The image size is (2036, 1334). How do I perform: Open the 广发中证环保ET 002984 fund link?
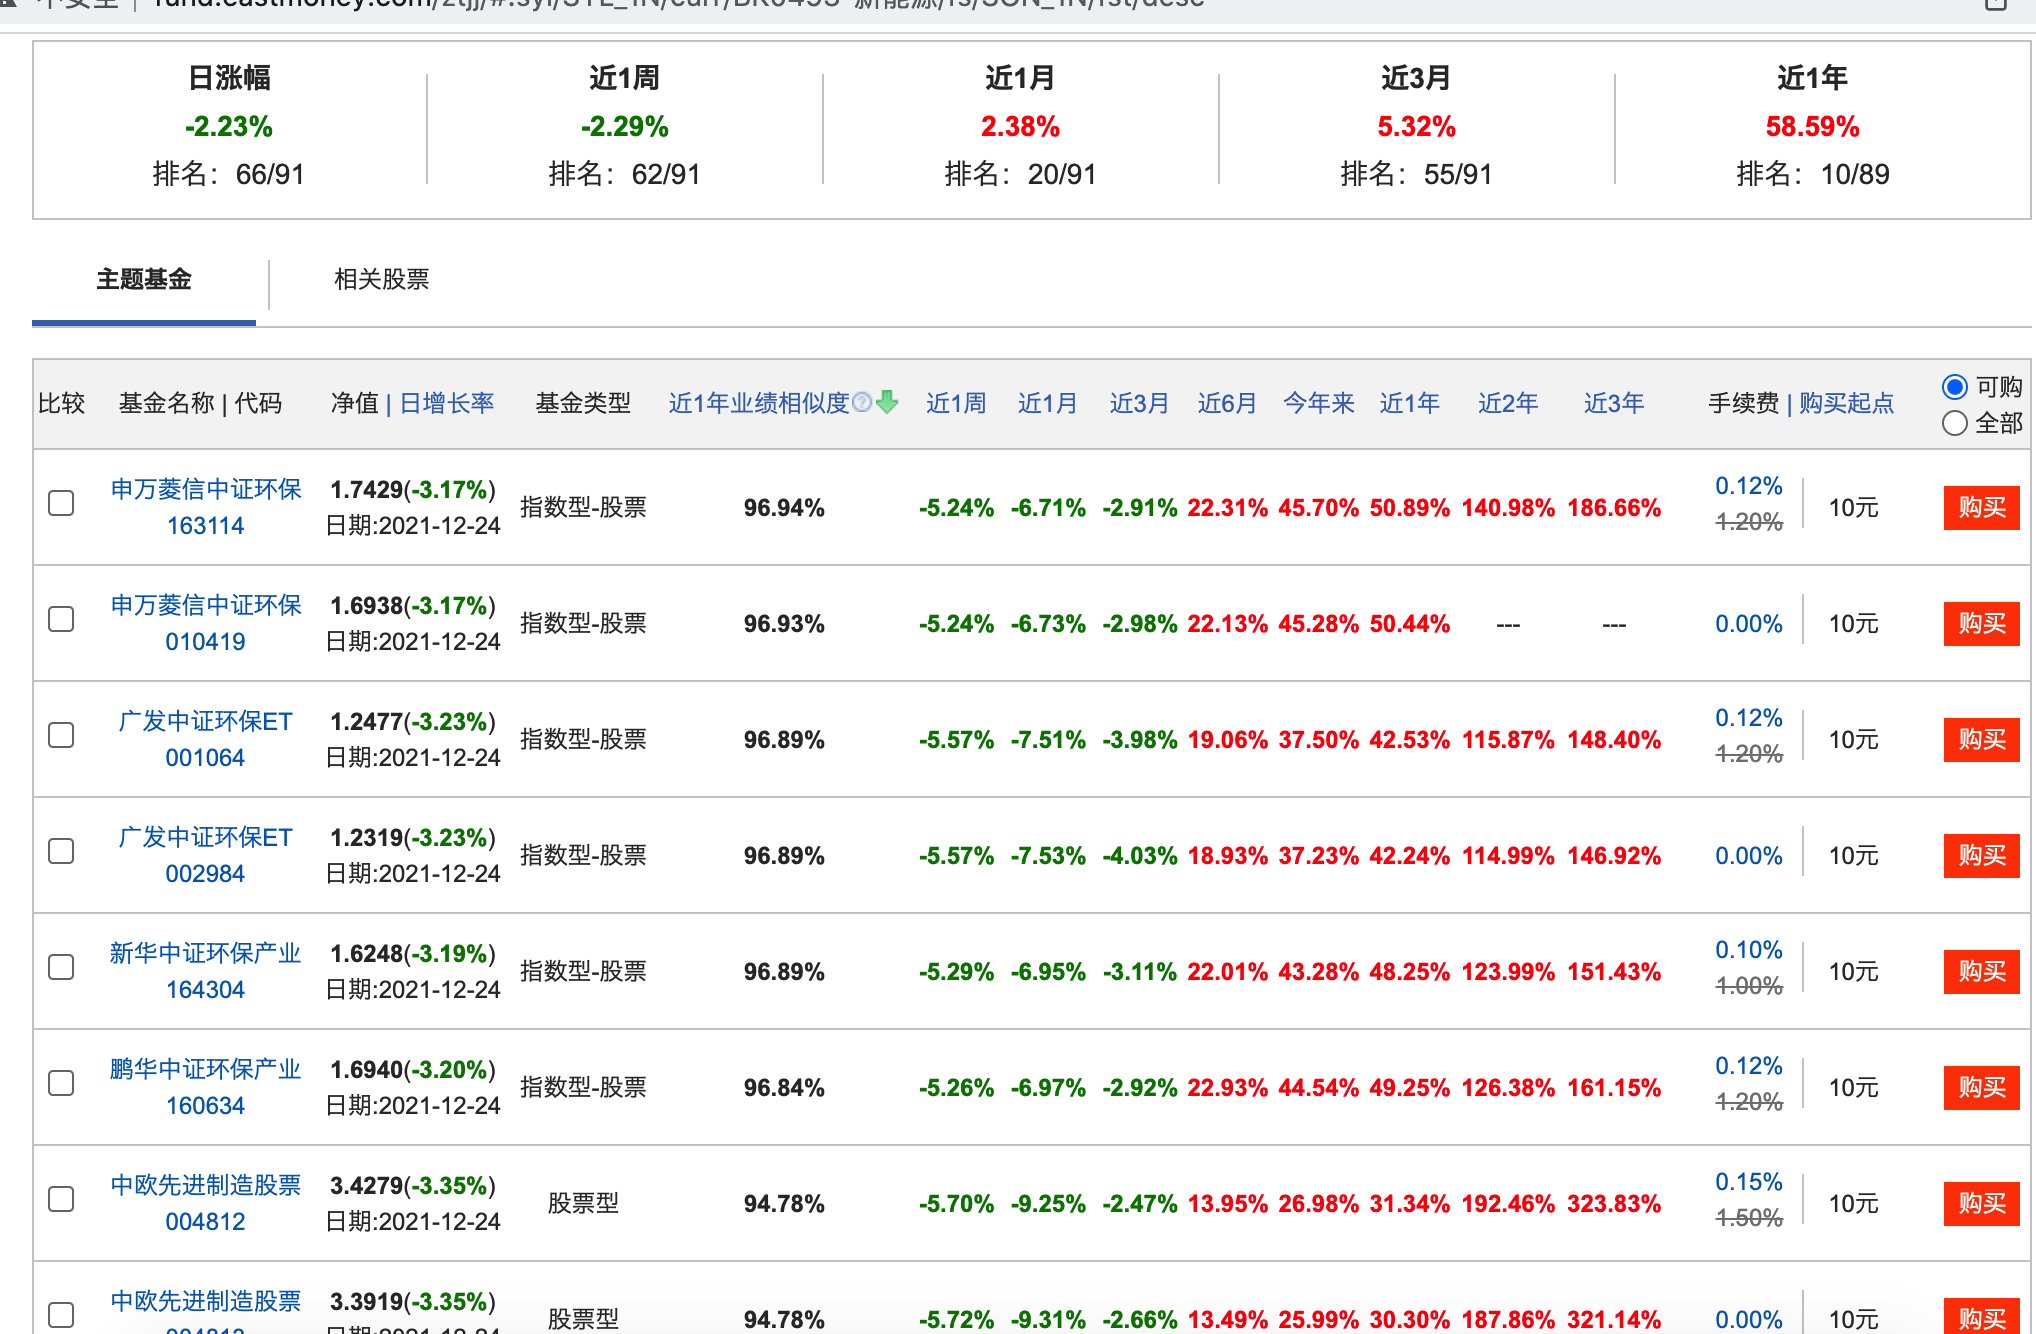click(205, 837)
